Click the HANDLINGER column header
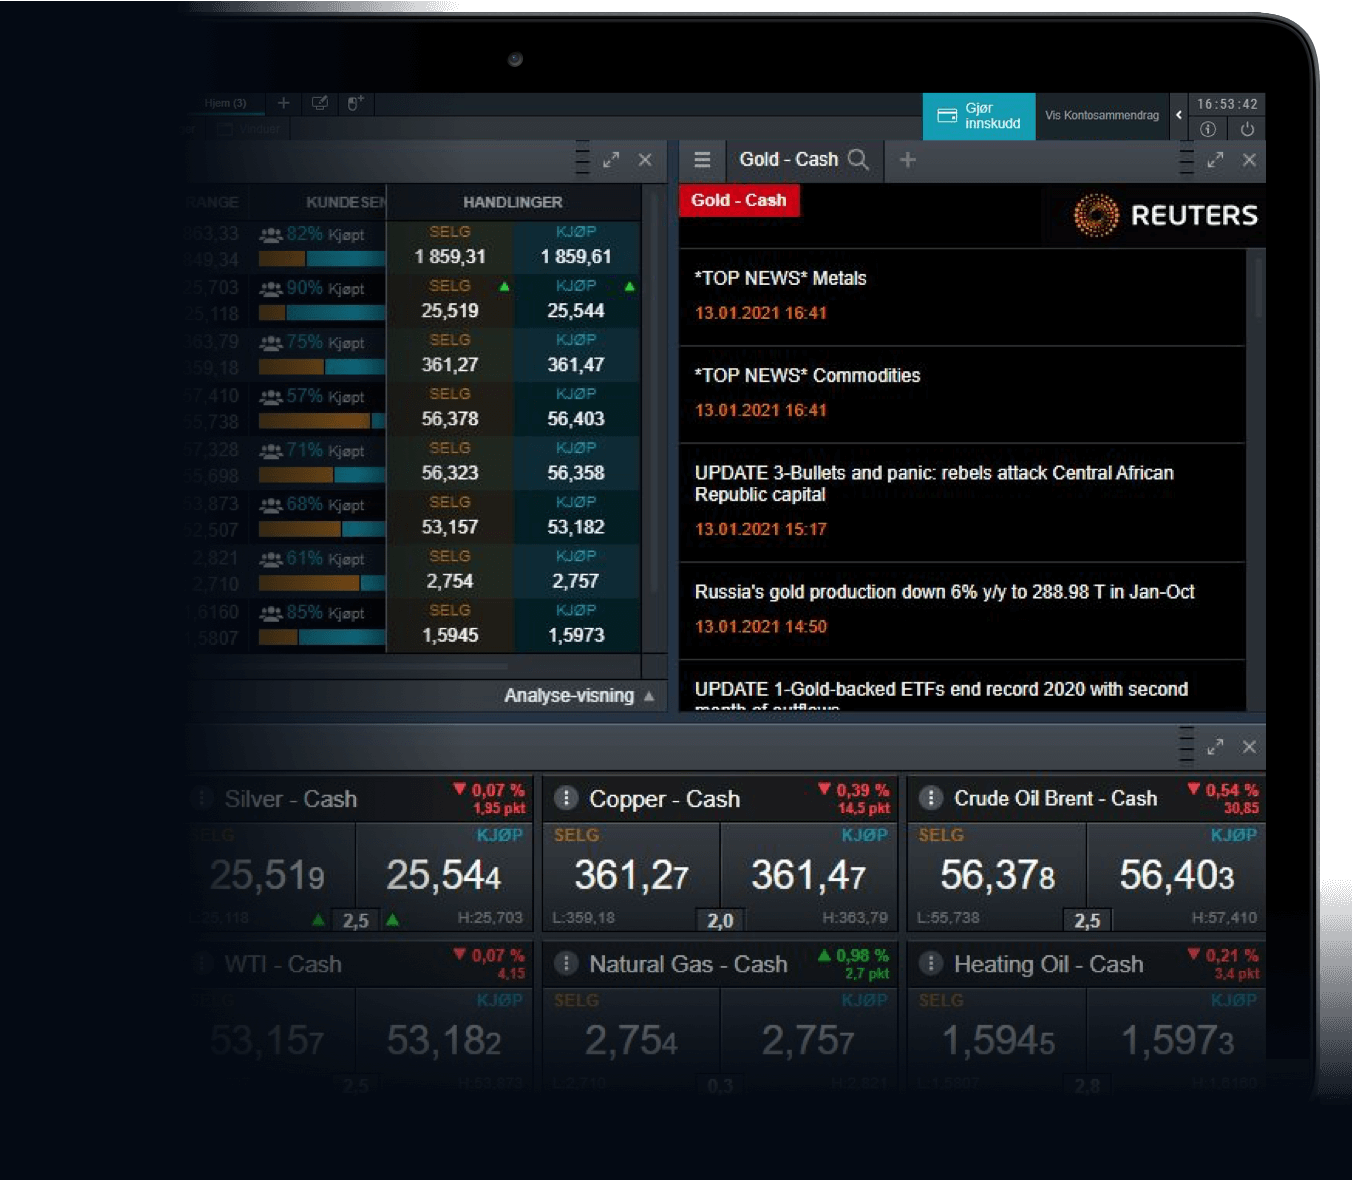This screenshot has height=1180, width=1352. 512,202
